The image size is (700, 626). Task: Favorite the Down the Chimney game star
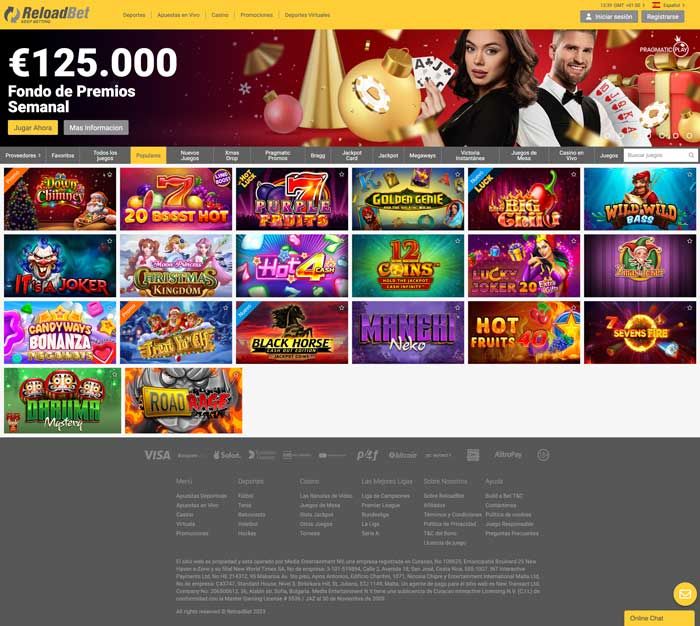(x=109, y=175)
